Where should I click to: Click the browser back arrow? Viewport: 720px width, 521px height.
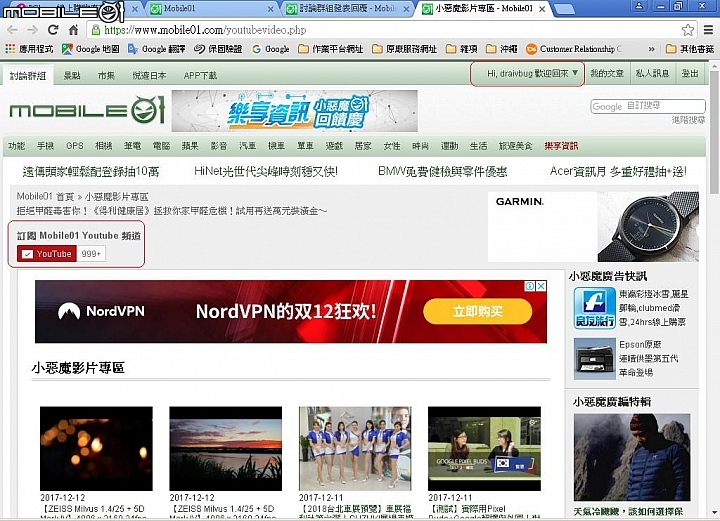click(x=12, y=30)
